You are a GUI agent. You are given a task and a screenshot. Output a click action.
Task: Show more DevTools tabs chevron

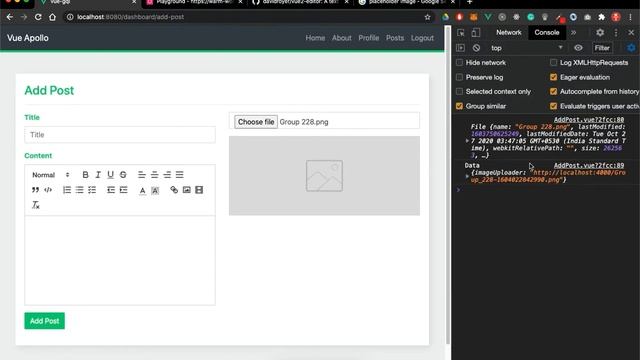point(573,33)
